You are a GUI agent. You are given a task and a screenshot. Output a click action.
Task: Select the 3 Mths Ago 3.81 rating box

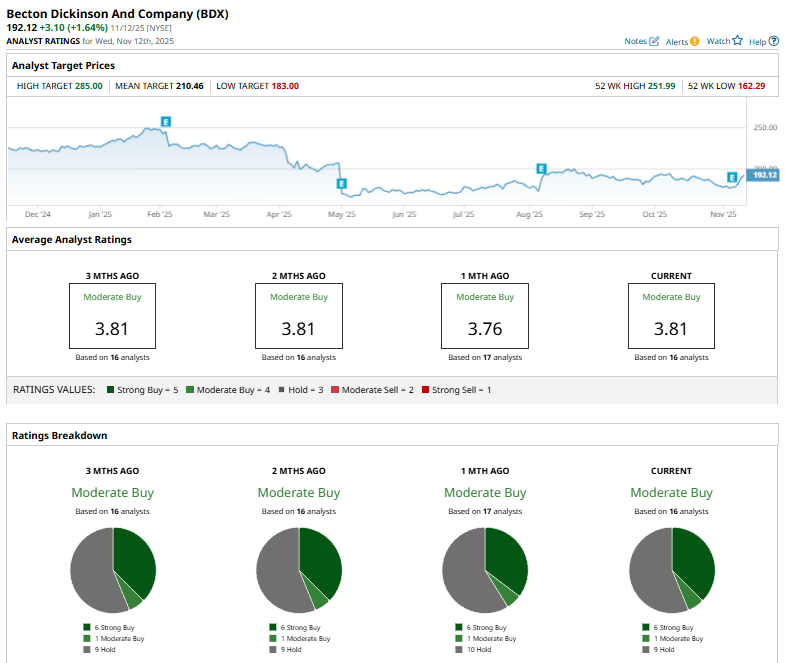click(113, 315)
